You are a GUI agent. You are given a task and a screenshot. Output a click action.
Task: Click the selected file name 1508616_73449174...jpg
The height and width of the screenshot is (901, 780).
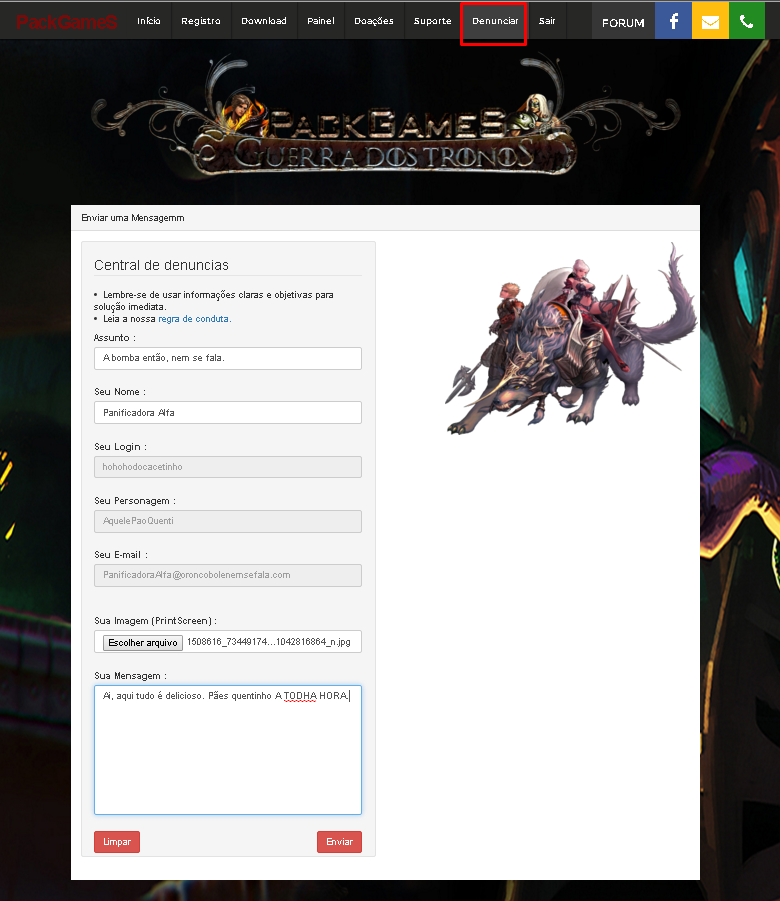[x=268, y=642]
